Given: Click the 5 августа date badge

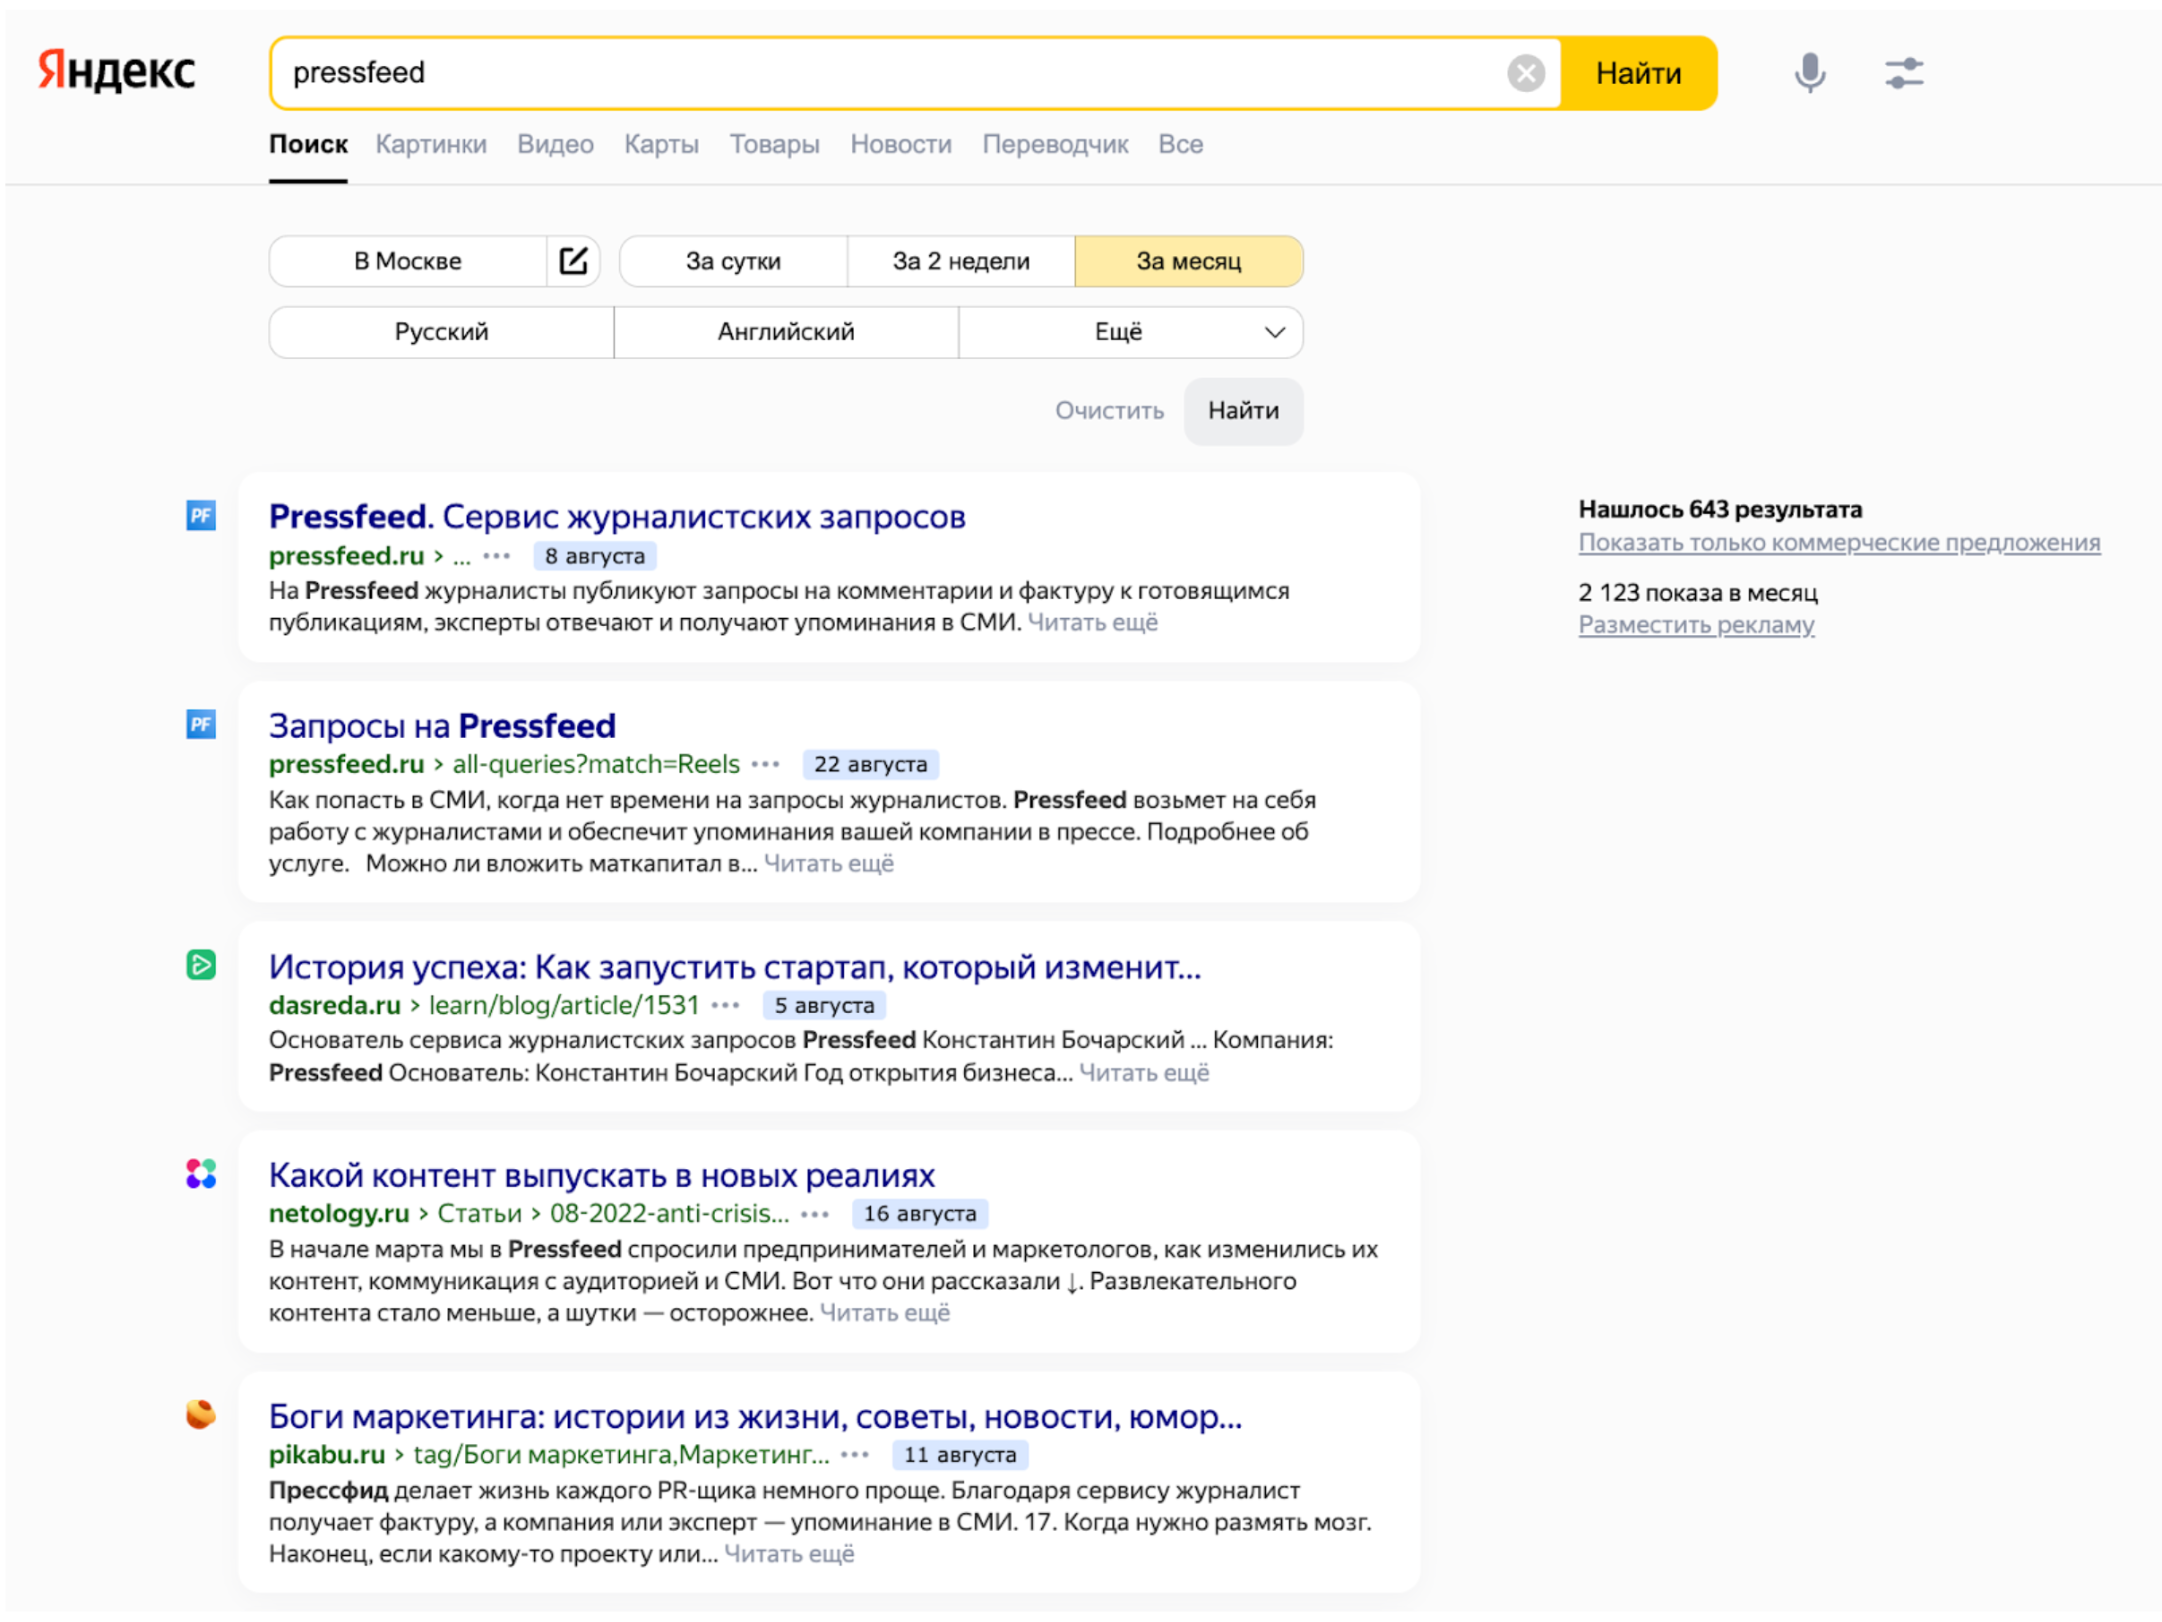Looking at the screenshot, I should coord(824,1005).
